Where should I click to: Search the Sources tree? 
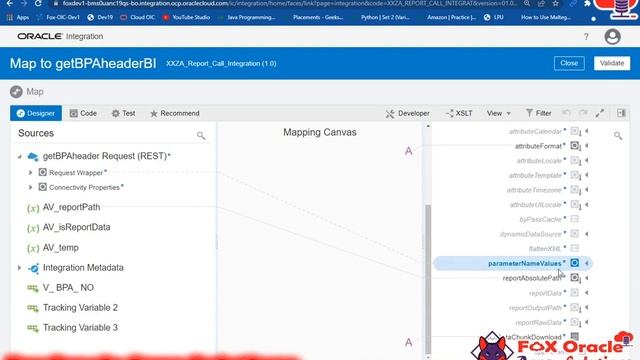(201, 135)
